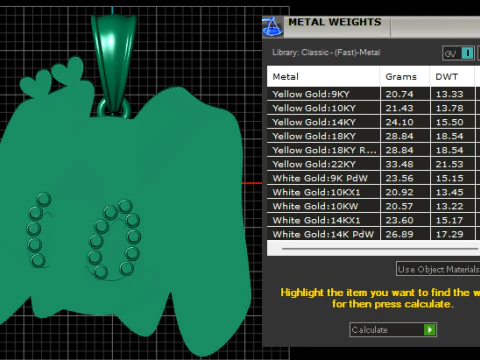The width and height of the screenshot is (480, 360).
Task: Select the White Gold:10KX1 row
Action: click(x=373, y=192)
